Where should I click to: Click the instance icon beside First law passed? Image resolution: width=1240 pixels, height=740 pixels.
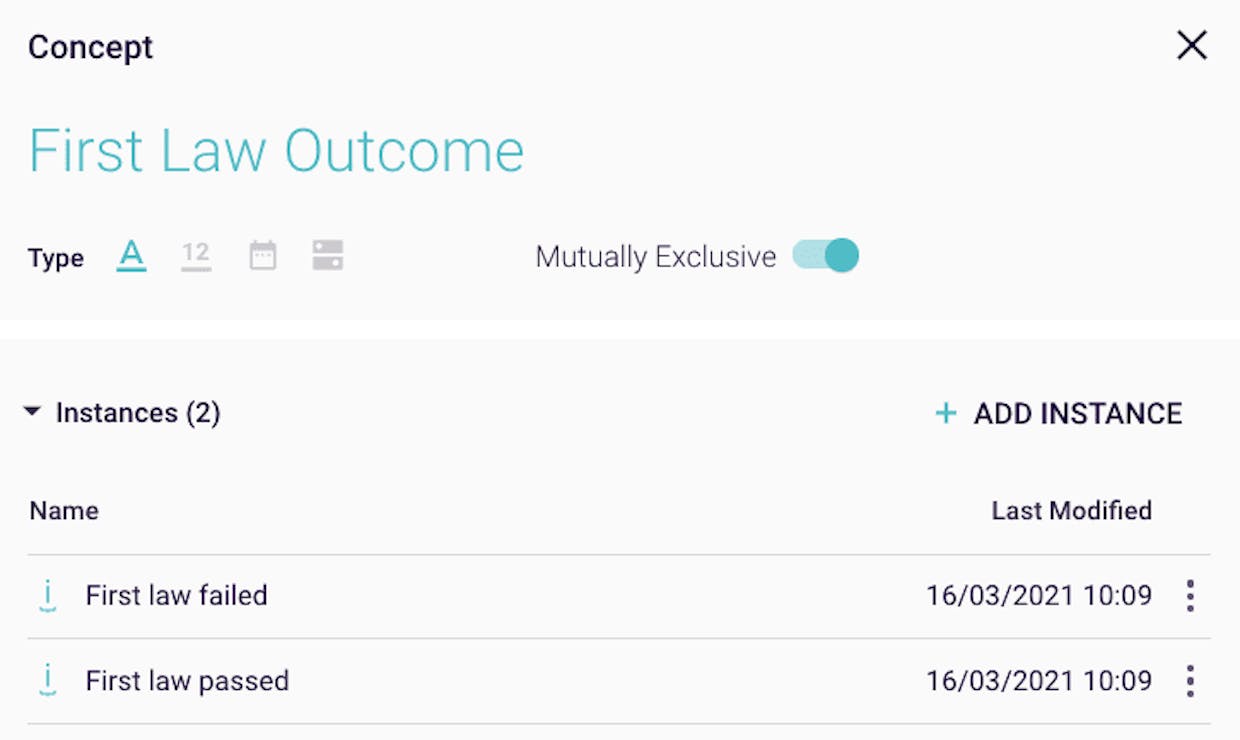pyautogui.click(x=46, y=681)
